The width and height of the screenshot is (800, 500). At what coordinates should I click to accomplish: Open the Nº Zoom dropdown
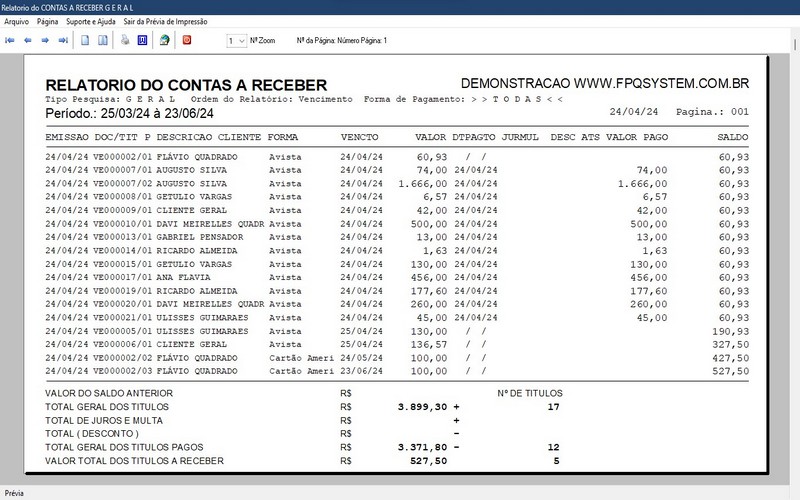237,41
